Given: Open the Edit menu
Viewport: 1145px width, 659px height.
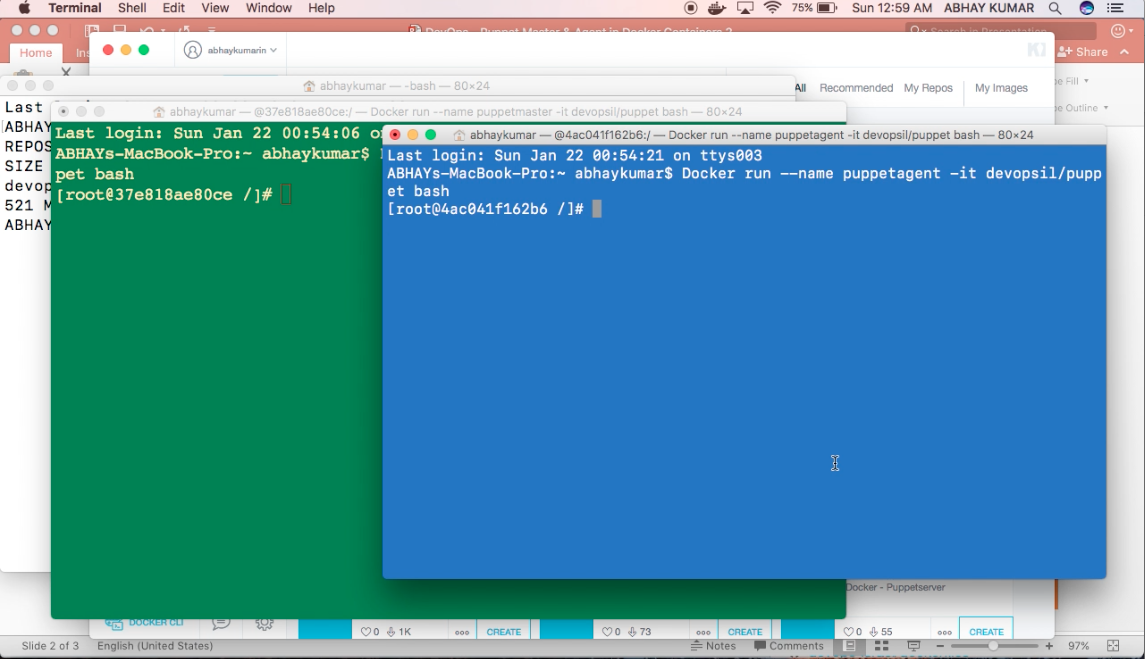Looking at the screenshot, I should 173,8.
